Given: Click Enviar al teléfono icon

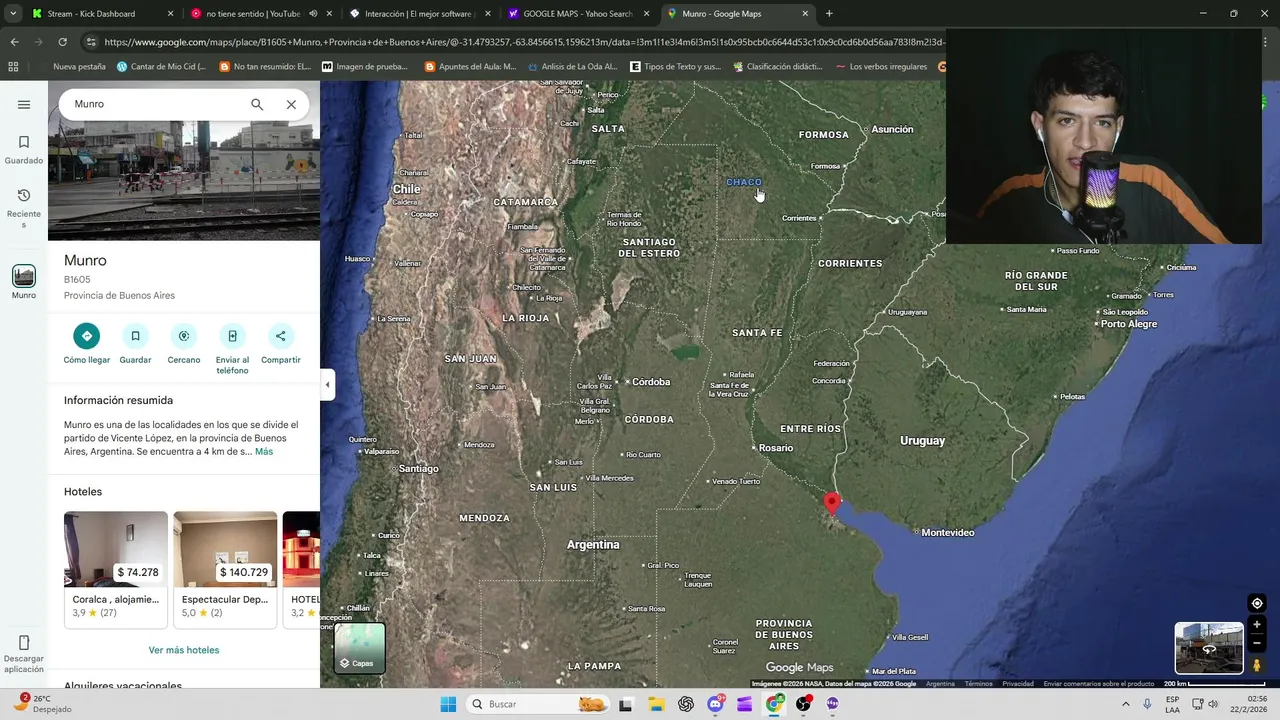Looking at the screenshot, I should point(232,336).
